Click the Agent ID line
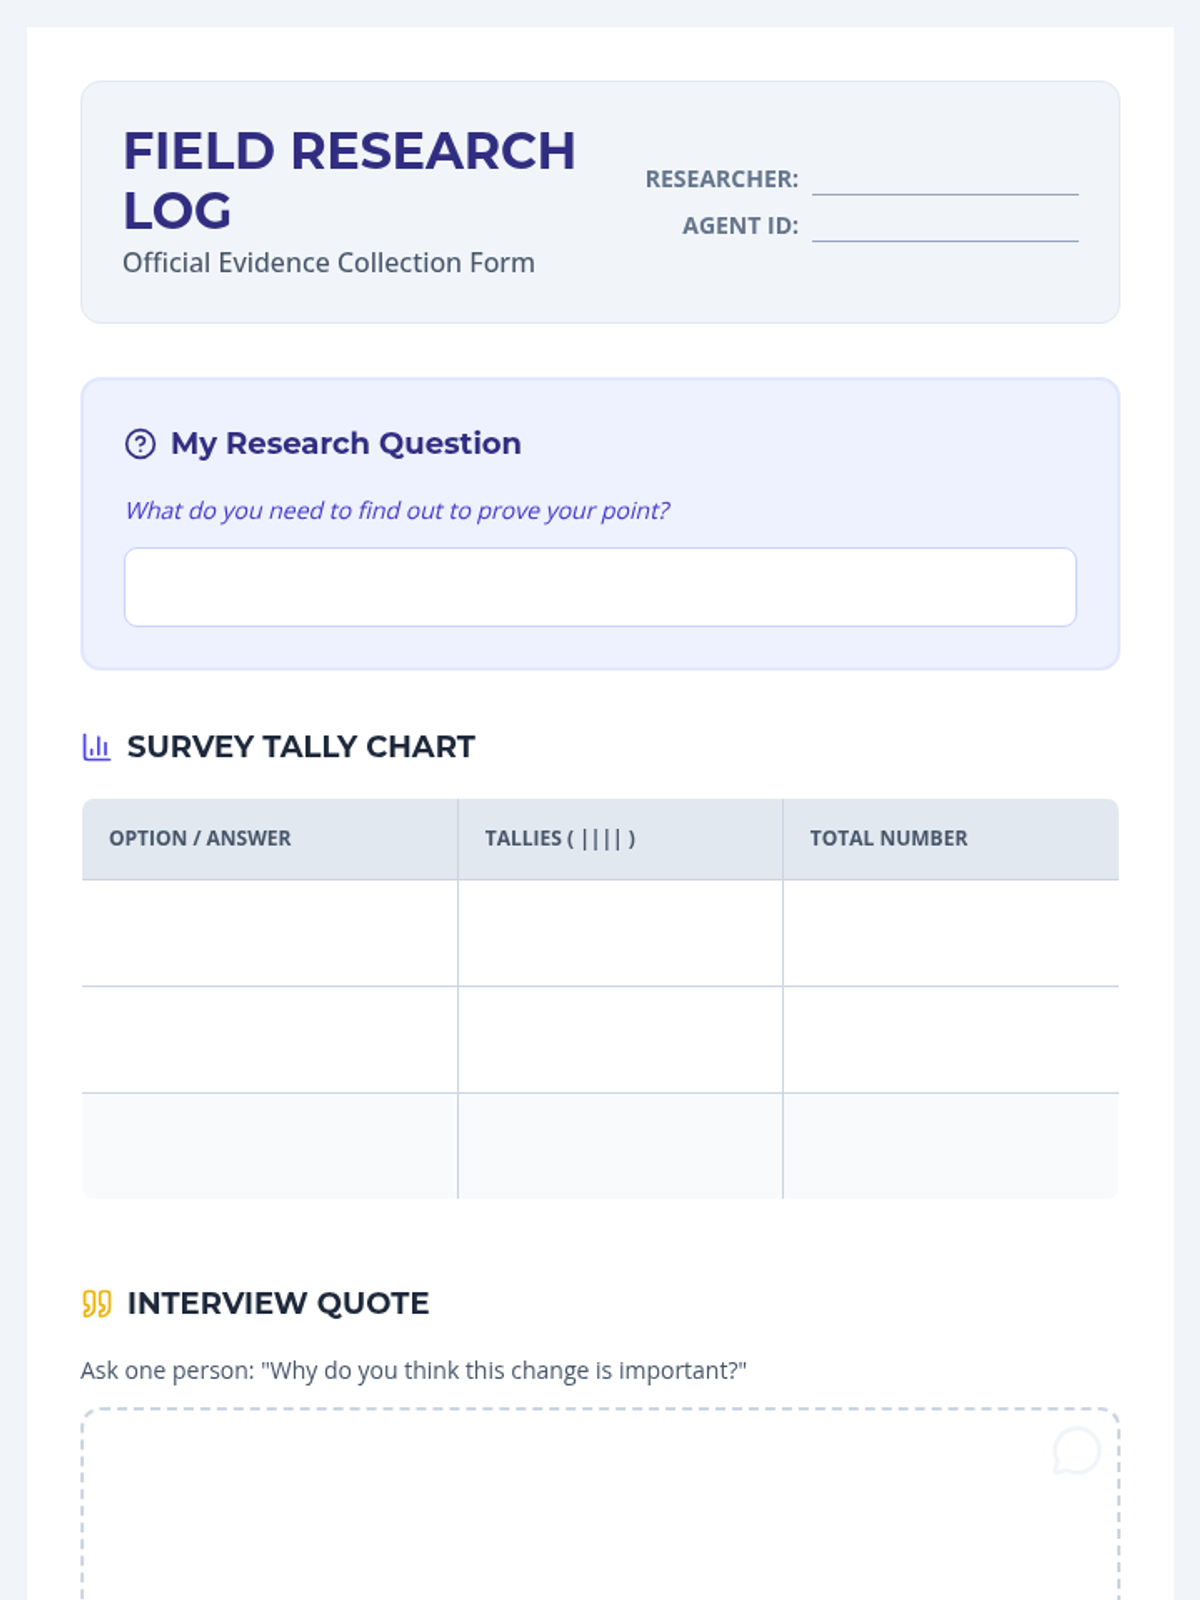This screenshot has height=1600, width=1200. (x=945, y=226)
